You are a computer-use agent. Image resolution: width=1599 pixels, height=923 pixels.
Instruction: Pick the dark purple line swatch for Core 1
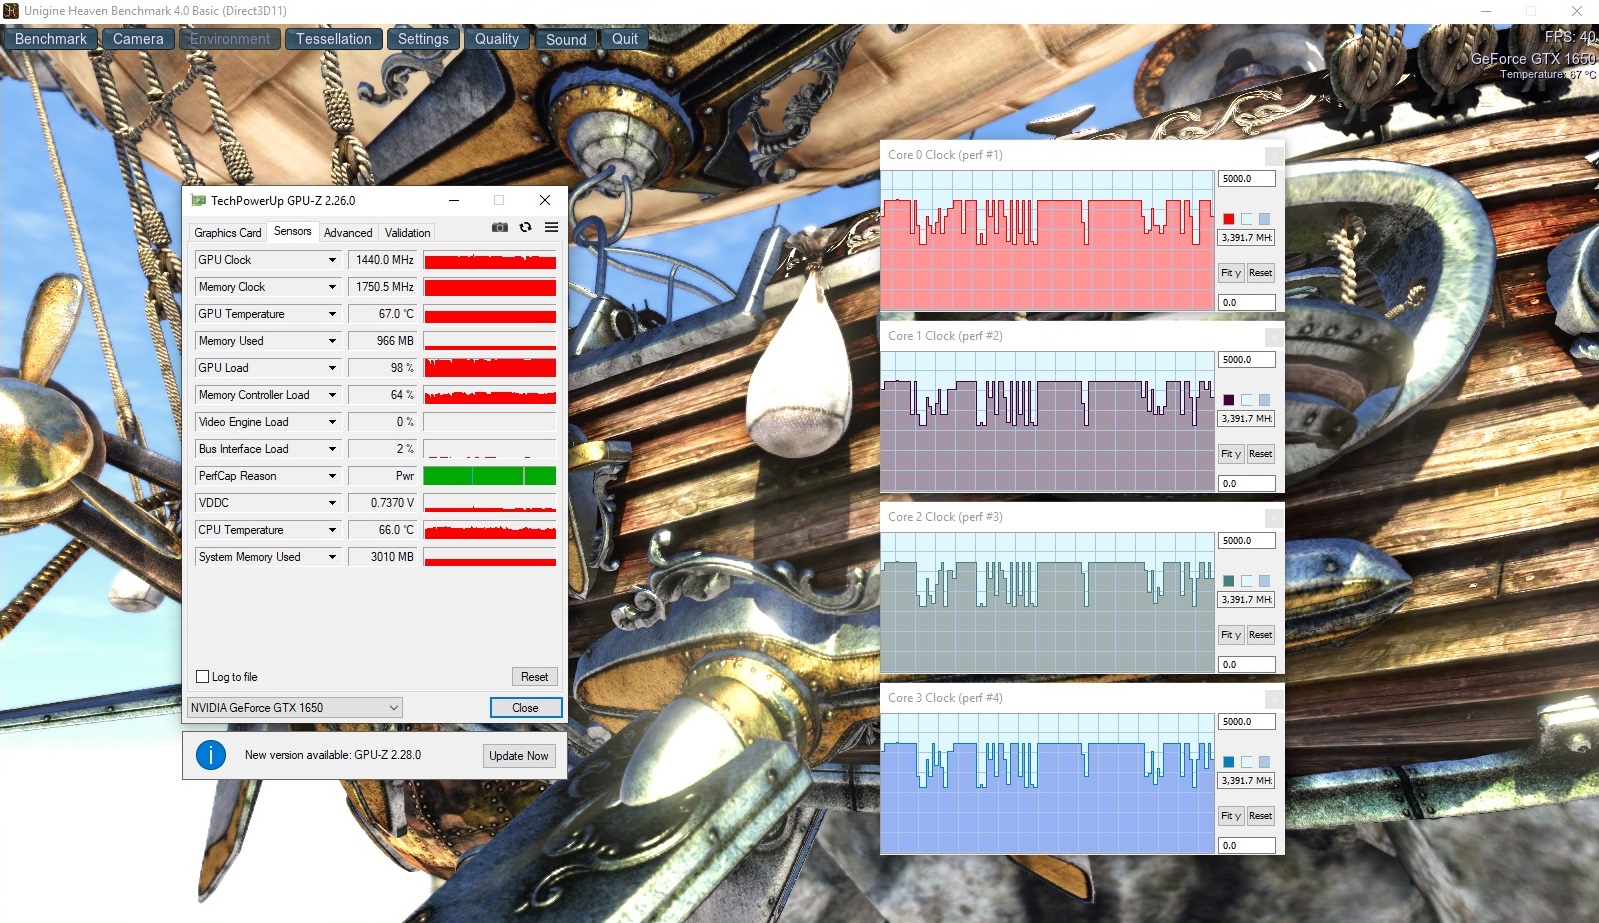(1229, 400)
